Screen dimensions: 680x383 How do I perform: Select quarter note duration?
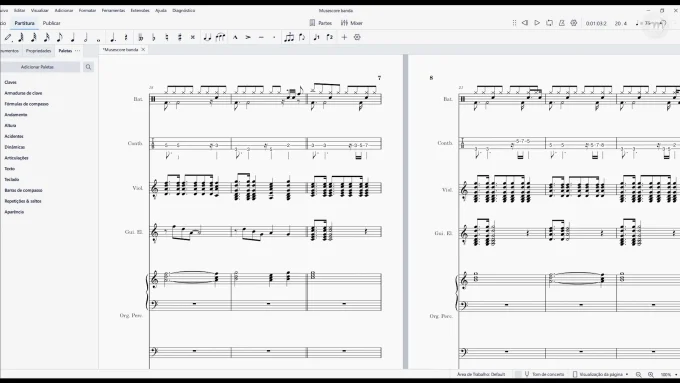(73, 37)
